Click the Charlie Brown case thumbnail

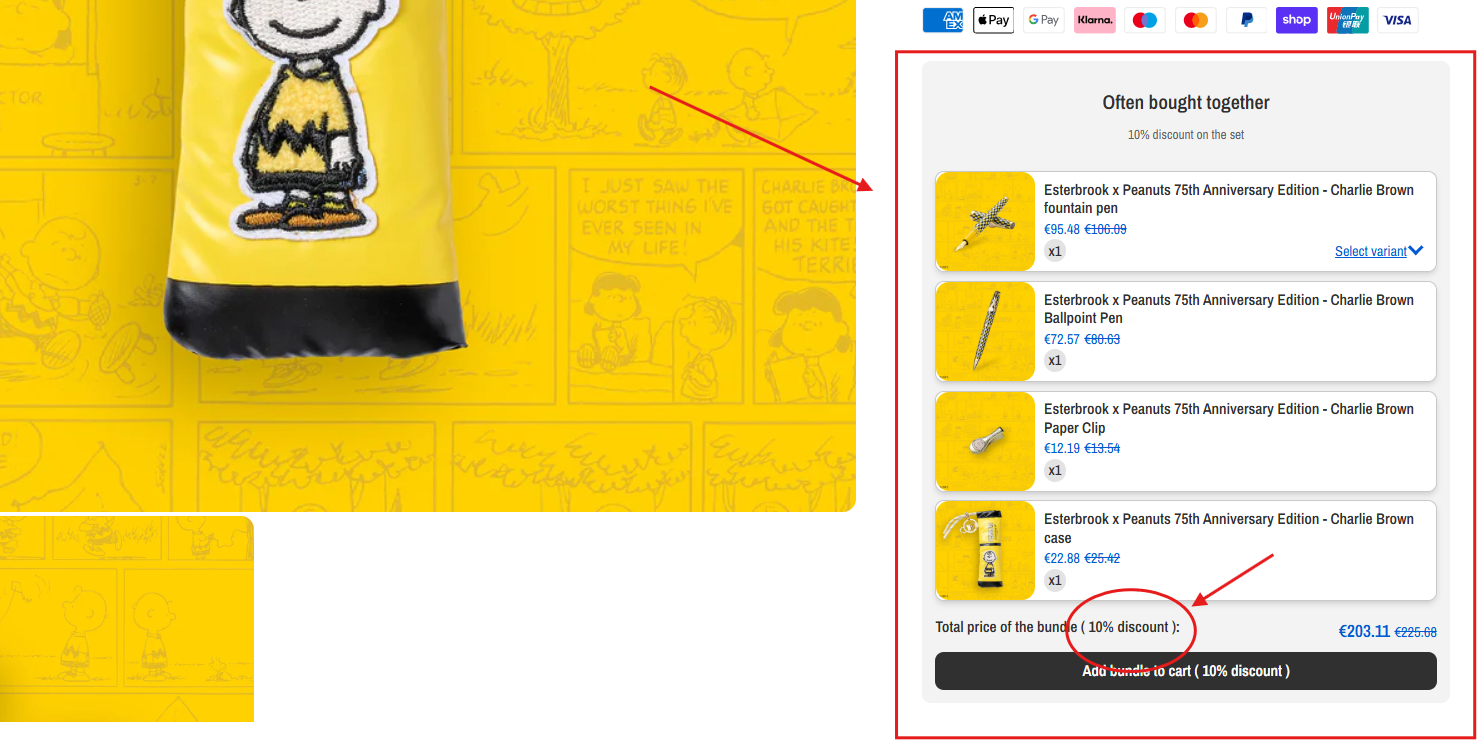tap(985, 550)
